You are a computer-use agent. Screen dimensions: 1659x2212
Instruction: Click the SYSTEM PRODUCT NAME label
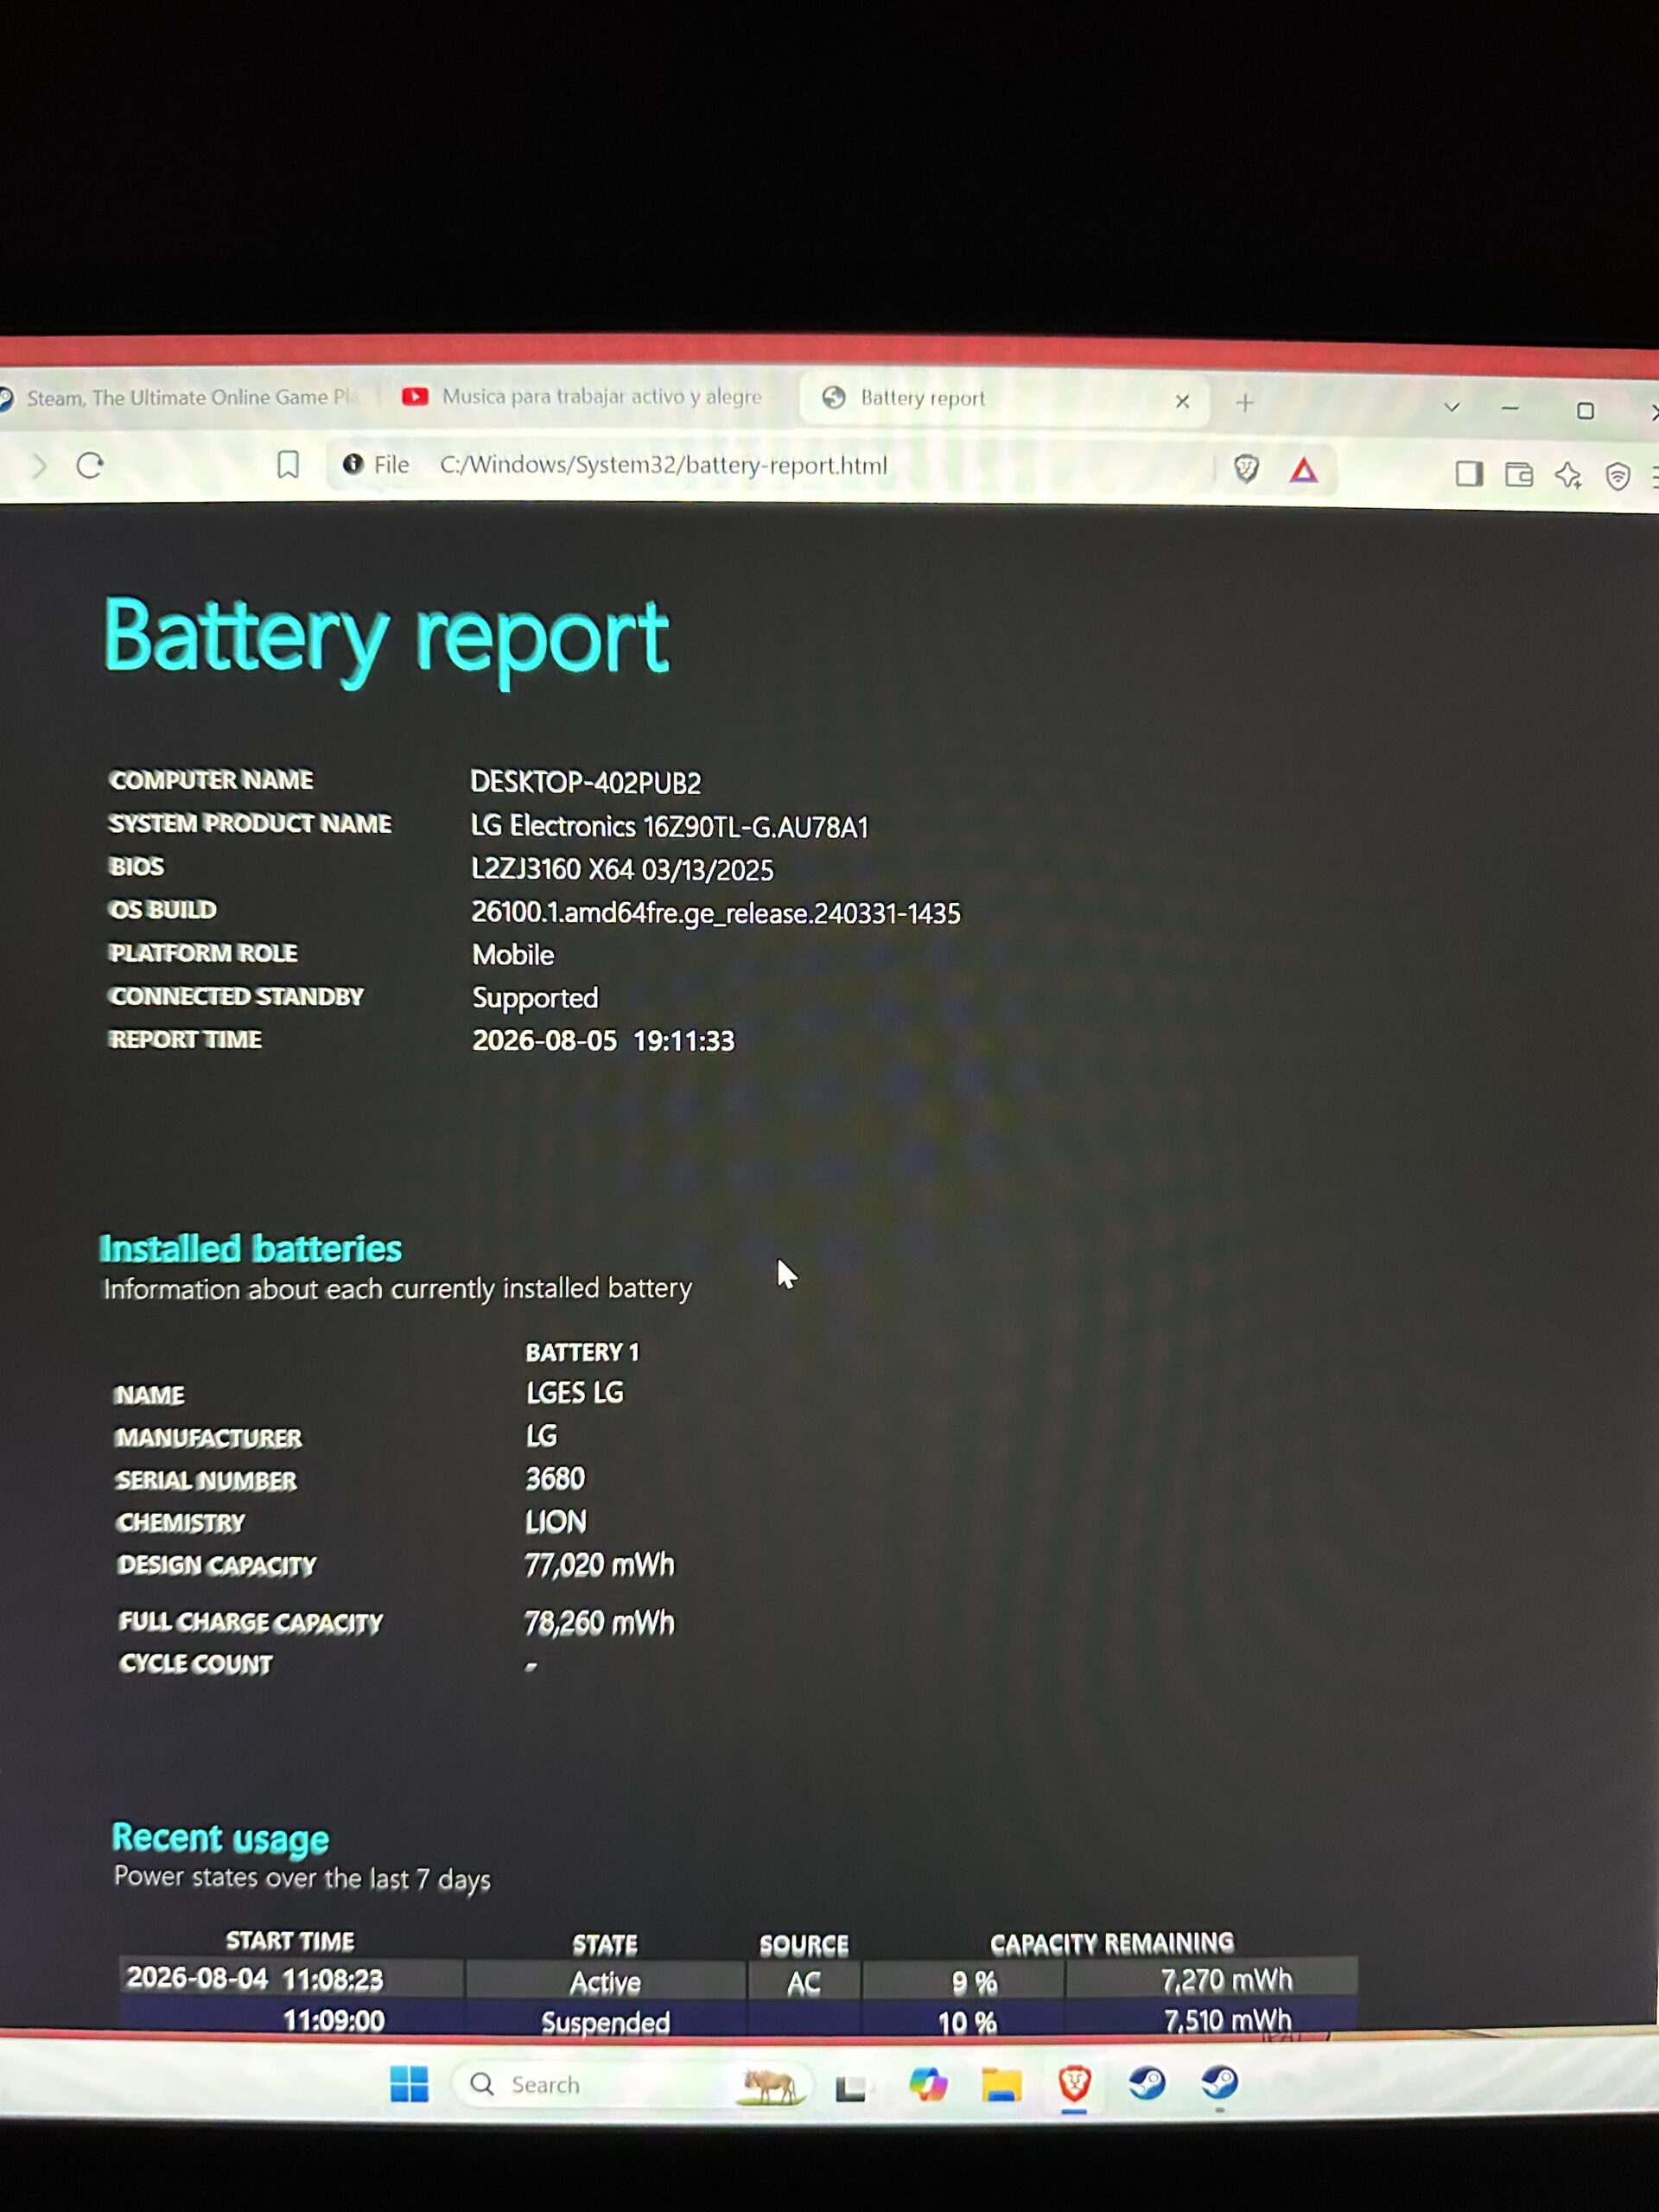[x=250, y=824]
